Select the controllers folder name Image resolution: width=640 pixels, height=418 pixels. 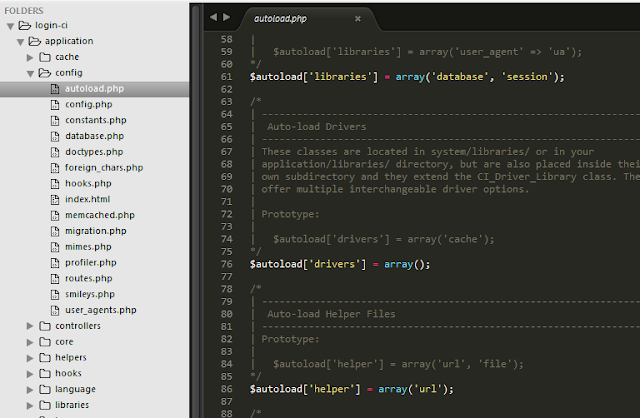click(x=78, y=326)
